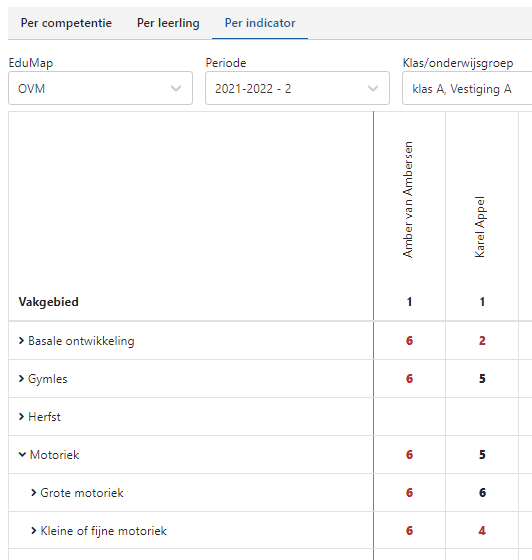The image size is (532, 560).
Task: Expand Kleine of fijne motoriek chevron
Action: point(34,531)
